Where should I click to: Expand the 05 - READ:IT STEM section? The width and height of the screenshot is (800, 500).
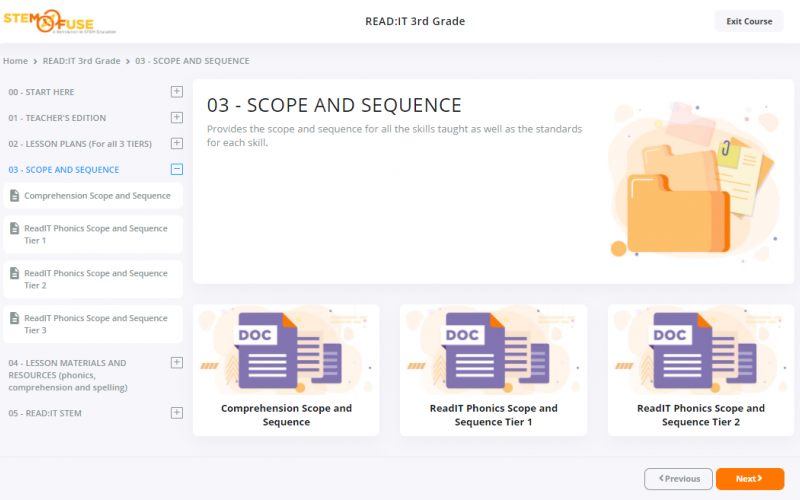[177, 412]
